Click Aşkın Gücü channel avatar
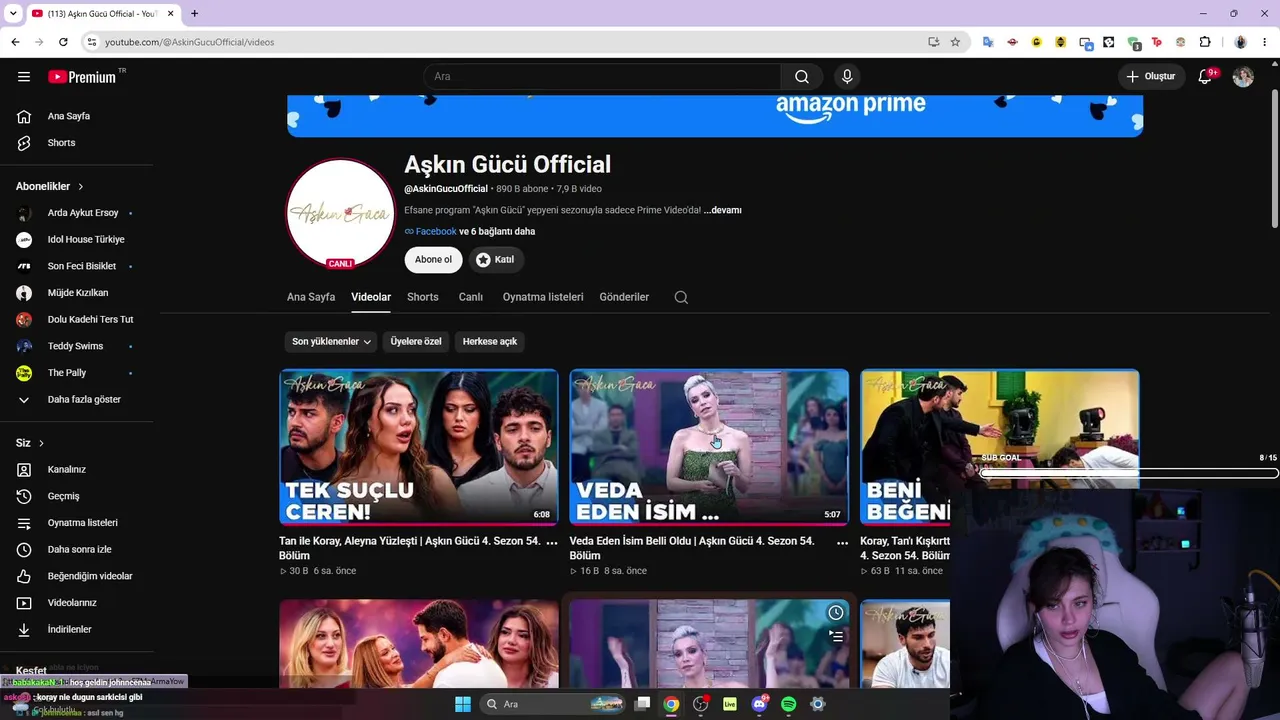1280x720 pixels. click(341, 213)
